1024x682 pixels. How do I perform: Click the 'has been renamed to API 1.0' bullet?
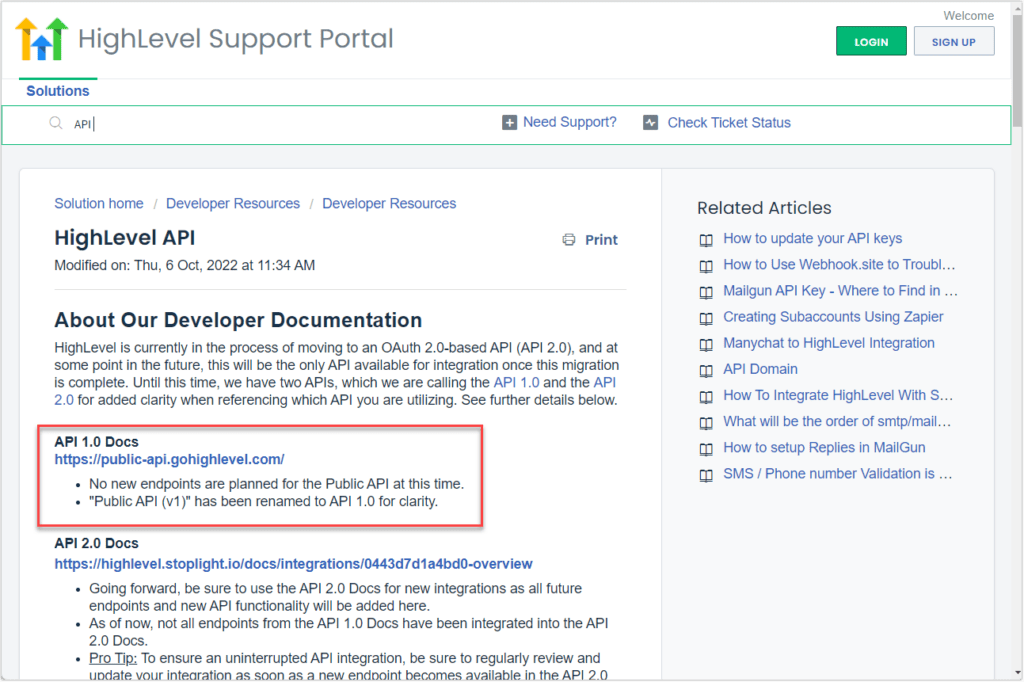click(264, 502)
